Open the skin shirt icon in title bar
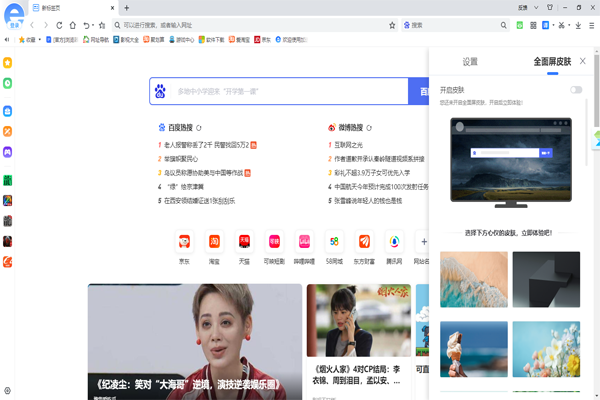The width and height of the screenshot is (600, 400). tap(550, 7)
